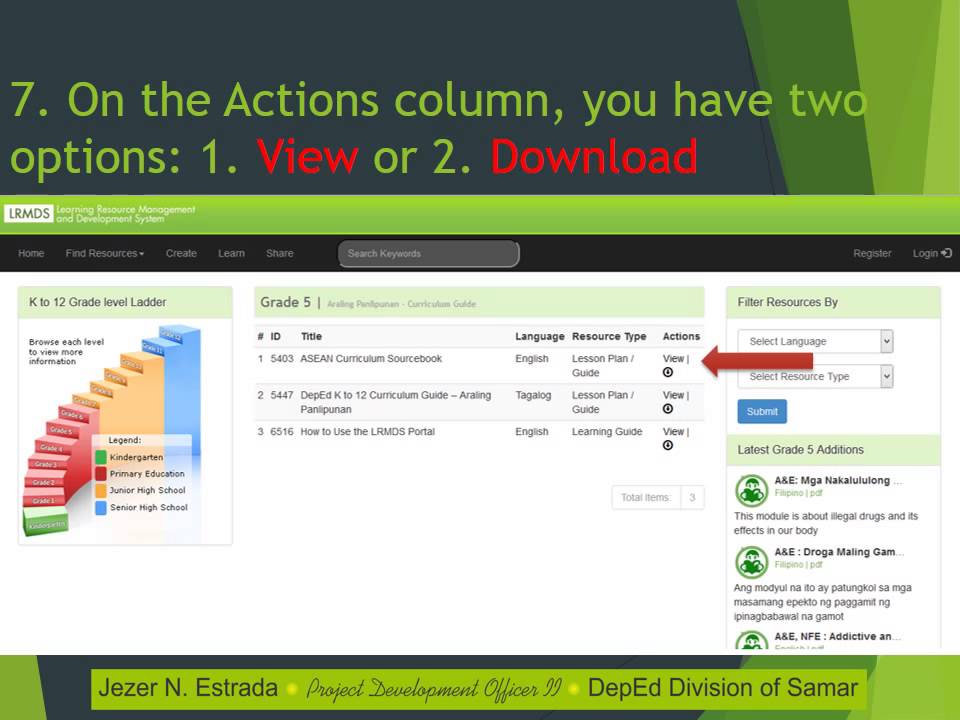This screenshot has height=720, width=960.
Task: Open A&E : Droga Maling Gam resource icon
Action: point(751,562)
